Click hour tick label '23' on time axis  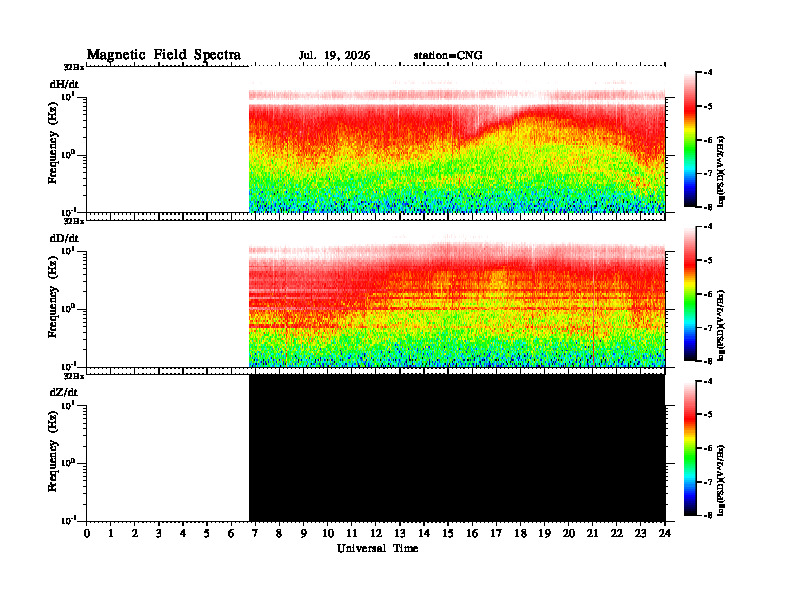[640, 534]
